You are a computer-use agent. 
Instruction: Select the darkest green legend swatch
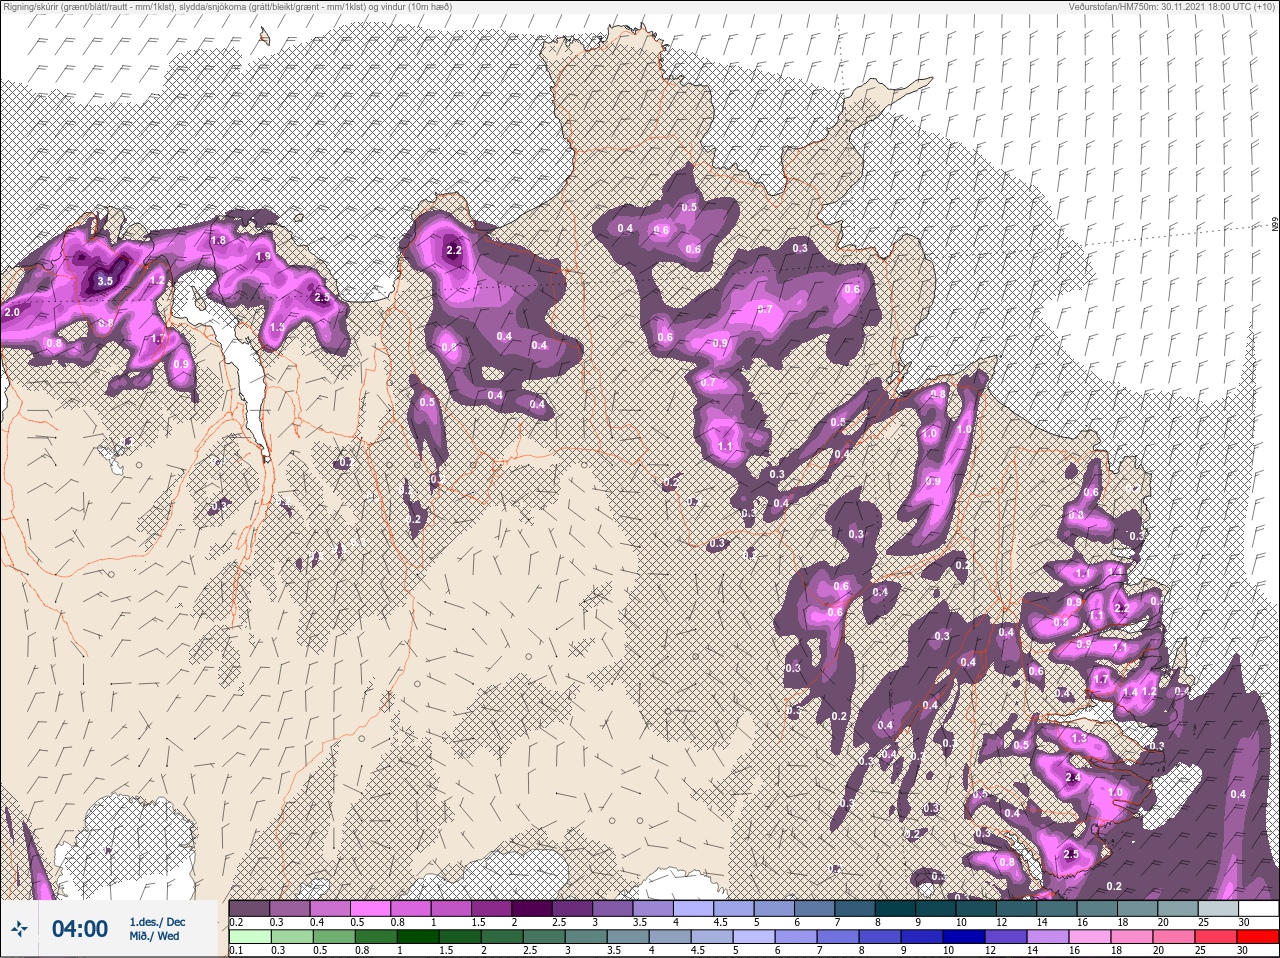417,937
